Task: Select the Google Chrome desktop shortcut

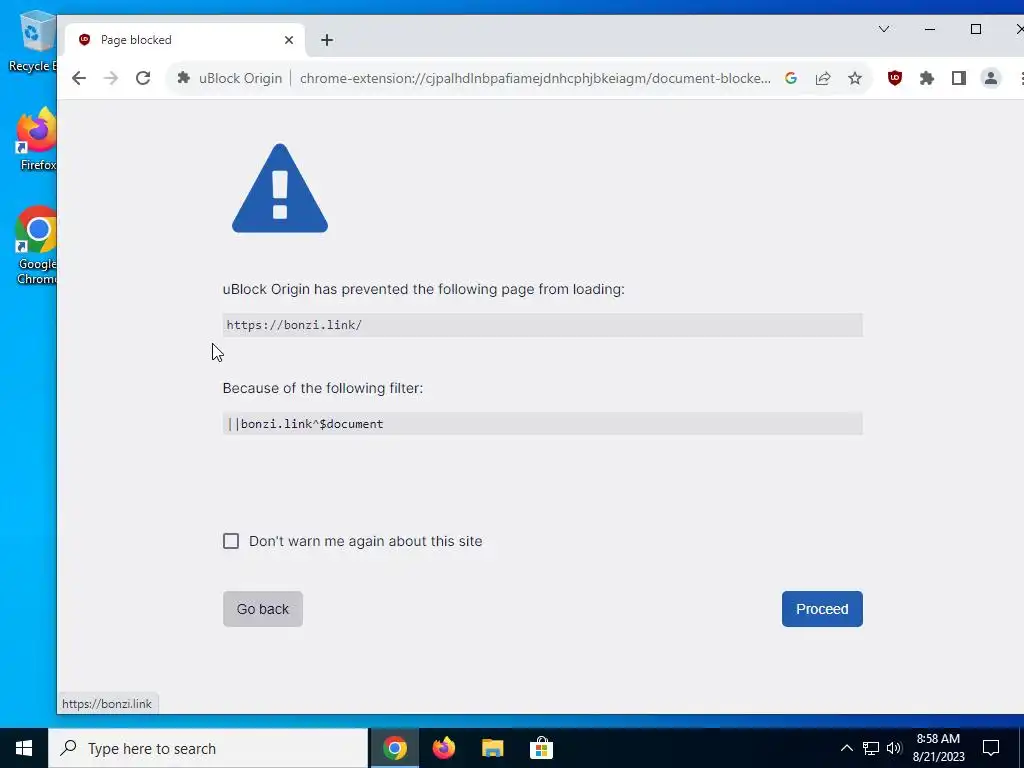Action: click(37, 246)
